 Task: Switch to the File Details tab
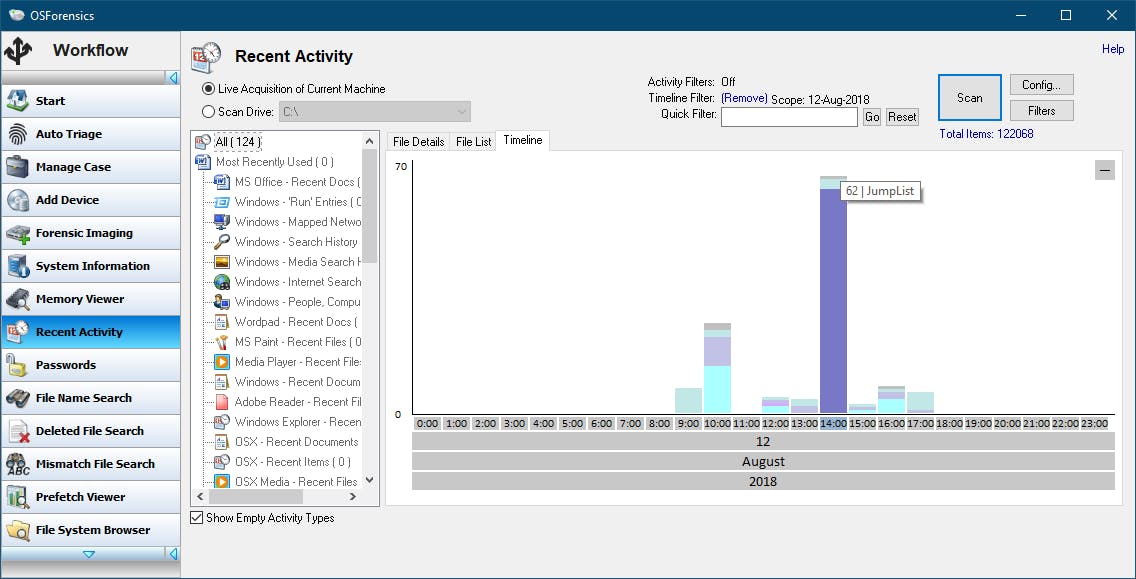tap(418, 142)
